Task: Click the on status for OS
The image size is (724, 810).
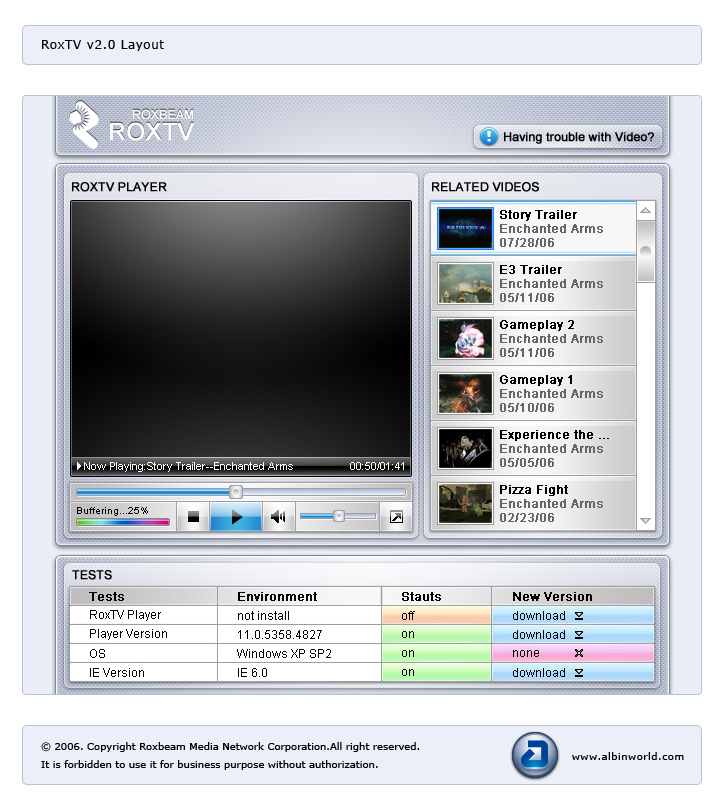Action: (x=436, y=653)
